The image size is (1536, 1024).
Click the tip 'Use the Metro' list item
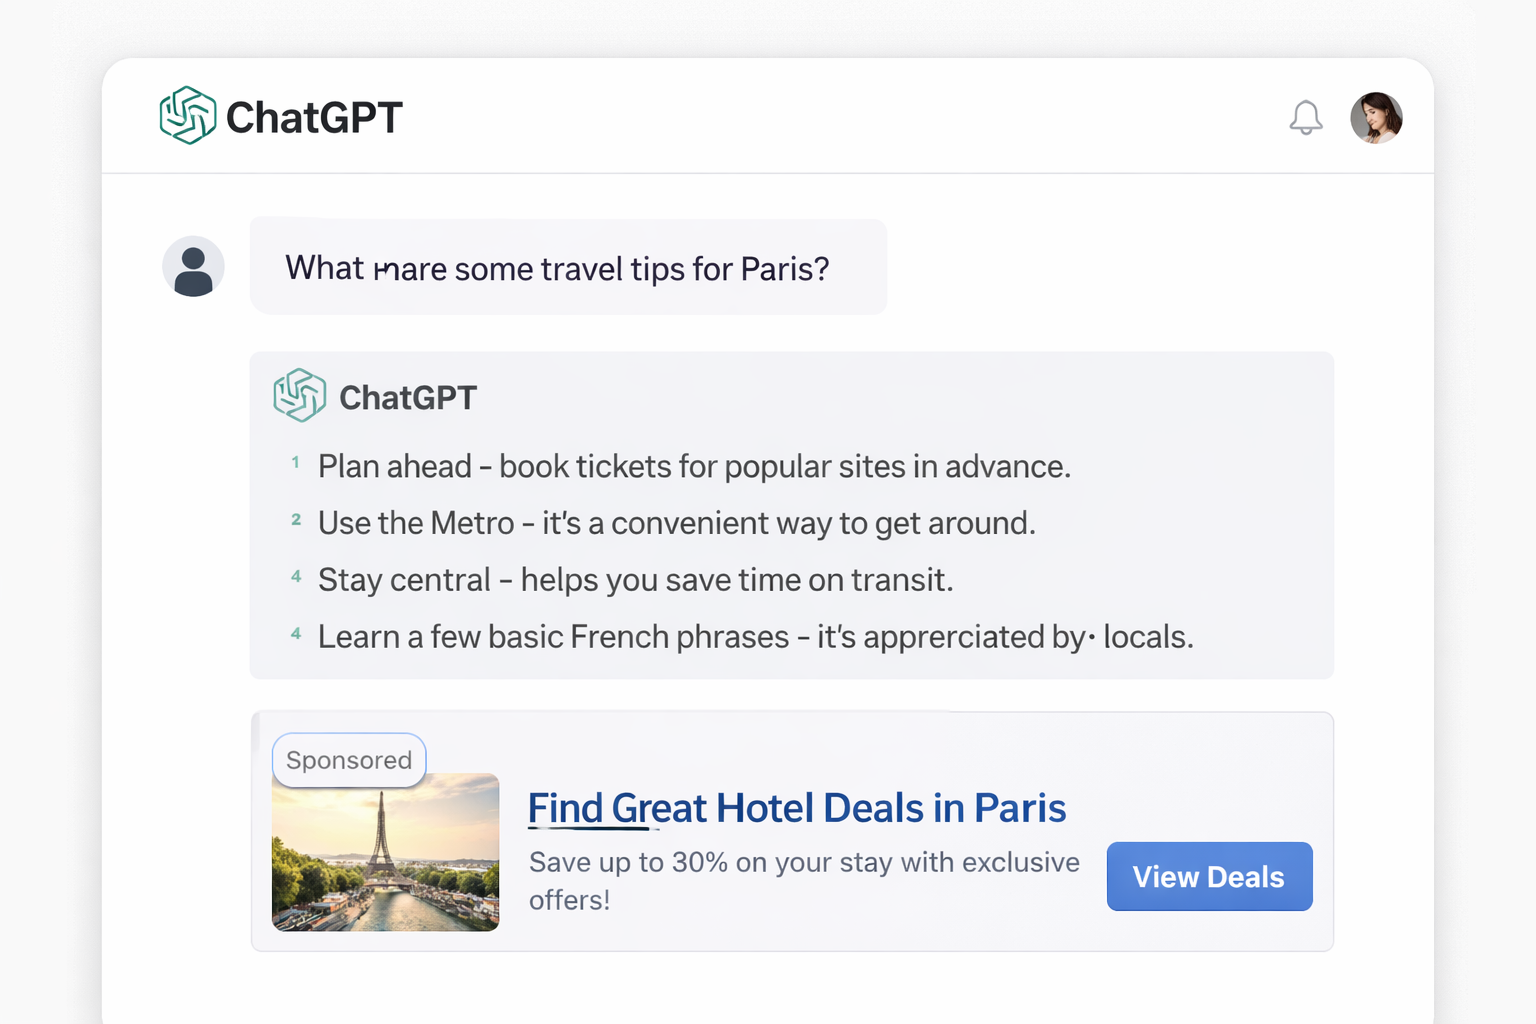point(676,522)
